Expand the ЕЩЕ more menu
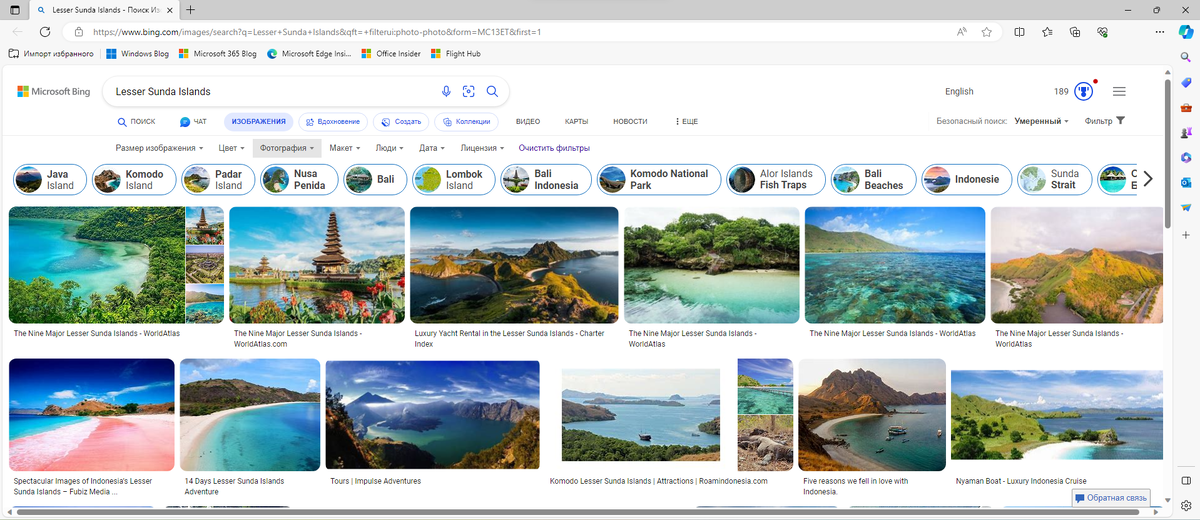The height and width of the screenshot is (520, 1200). [x=686, y=121]
